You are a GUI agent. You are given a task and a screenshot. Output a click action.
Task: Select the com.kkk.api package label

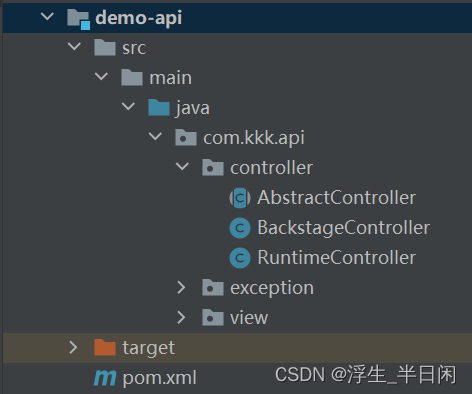click(254, 138)
